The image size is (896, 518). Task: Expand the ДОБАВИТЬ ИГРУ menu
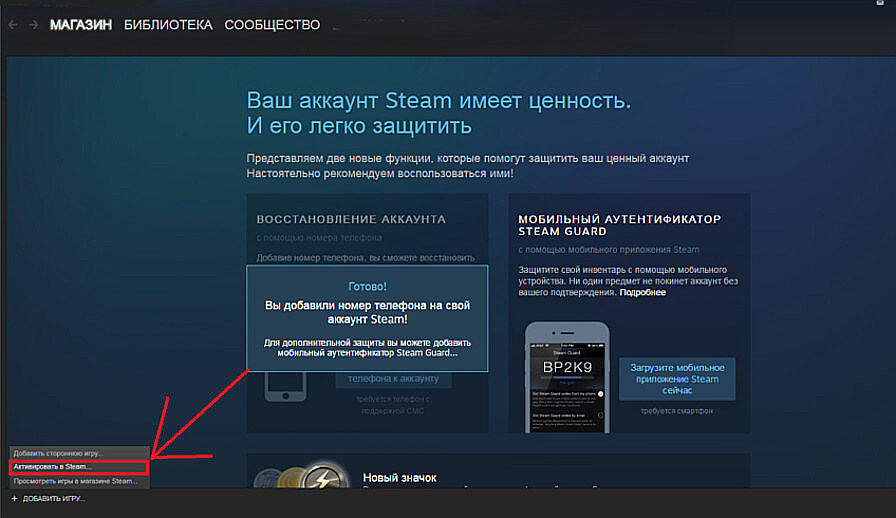point(54,498)
